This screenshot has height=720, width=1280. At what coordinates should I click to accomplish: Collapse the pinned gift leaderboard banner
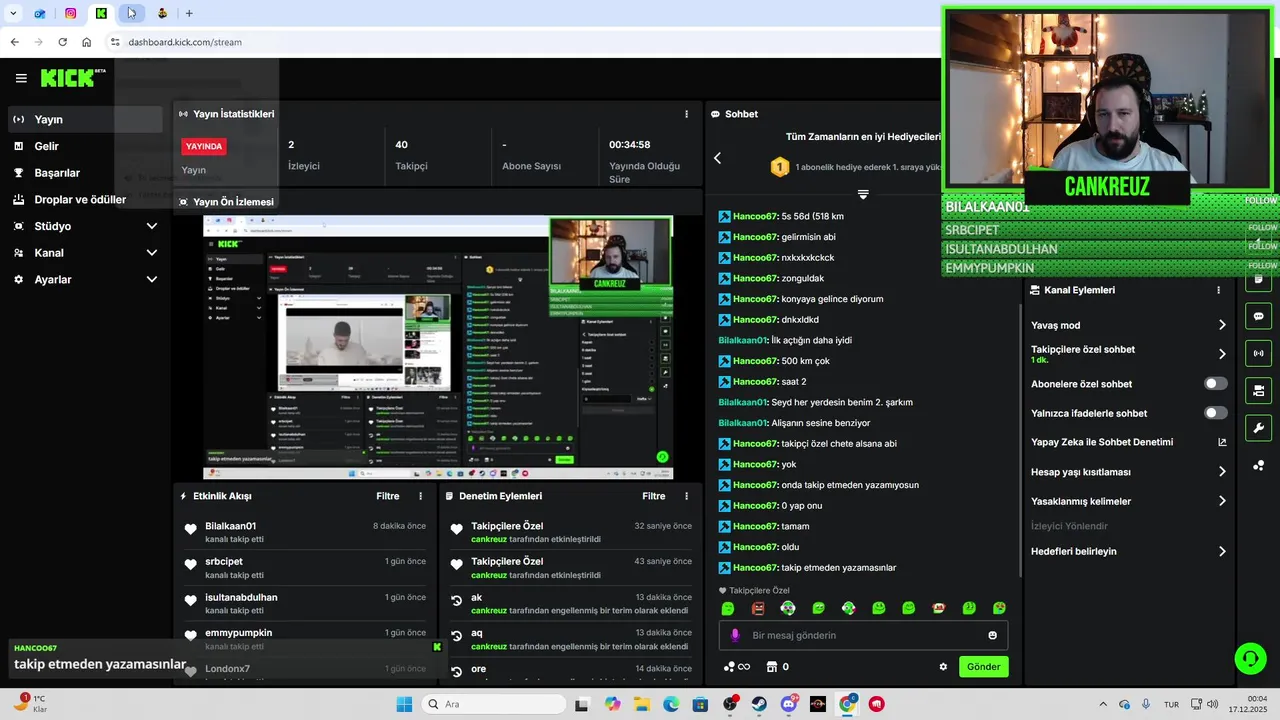863,194
